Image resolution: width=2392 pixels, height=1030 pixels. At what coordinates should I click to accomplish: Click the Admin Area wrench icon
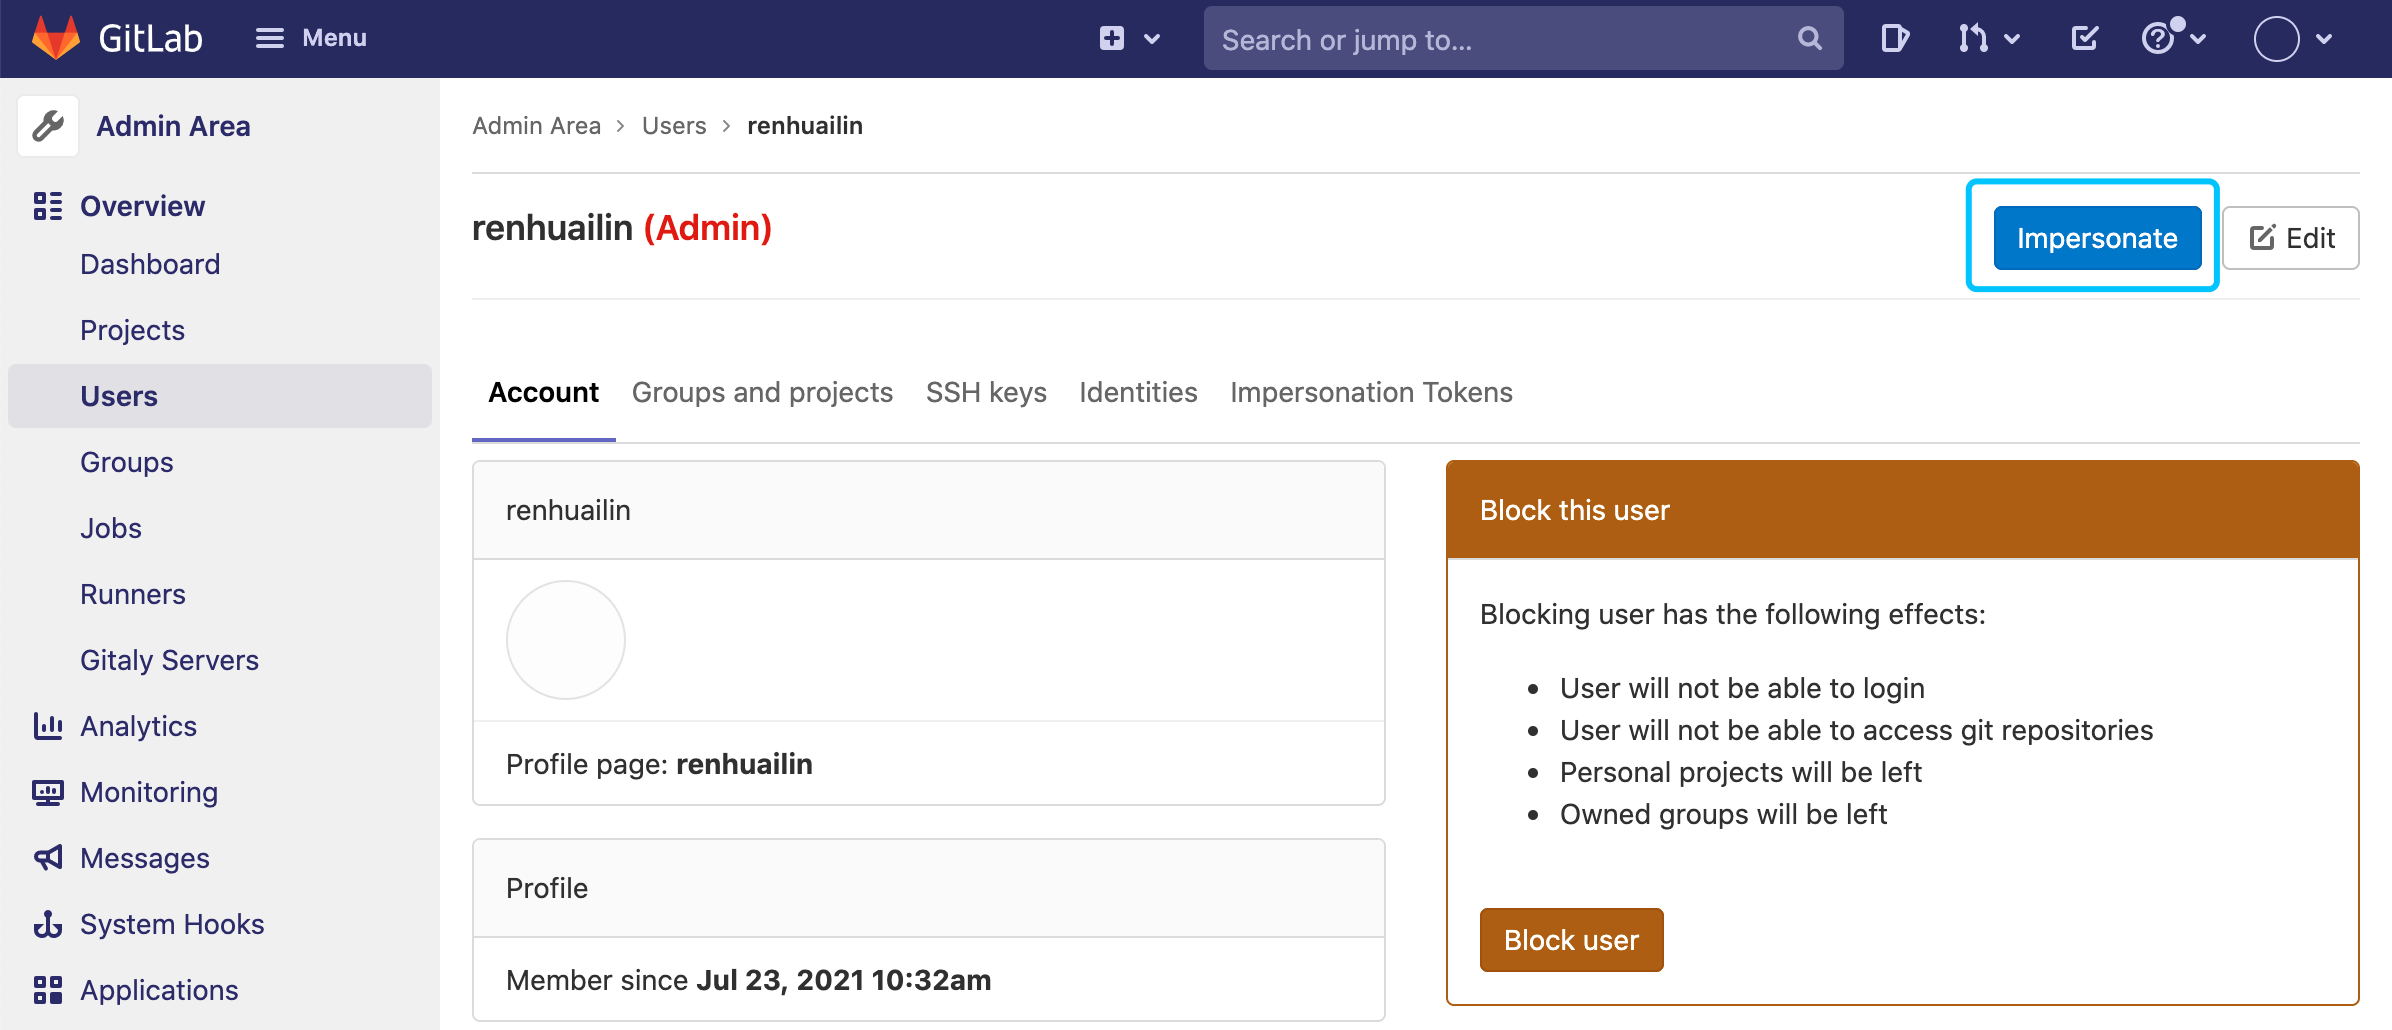[x=48, y=126]
